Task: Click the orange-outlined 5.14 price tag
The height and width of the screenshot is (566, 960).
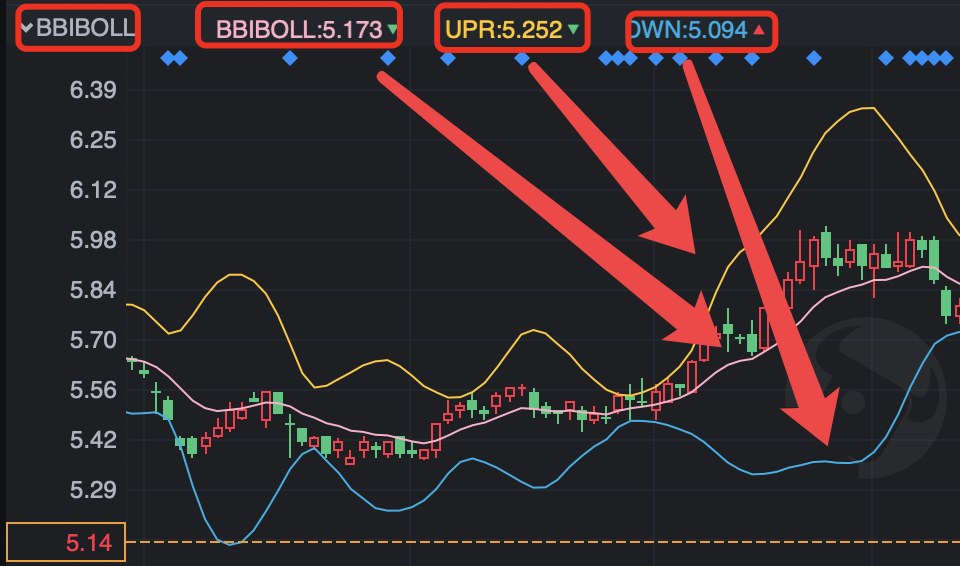Action: click(x=66, y=542)
